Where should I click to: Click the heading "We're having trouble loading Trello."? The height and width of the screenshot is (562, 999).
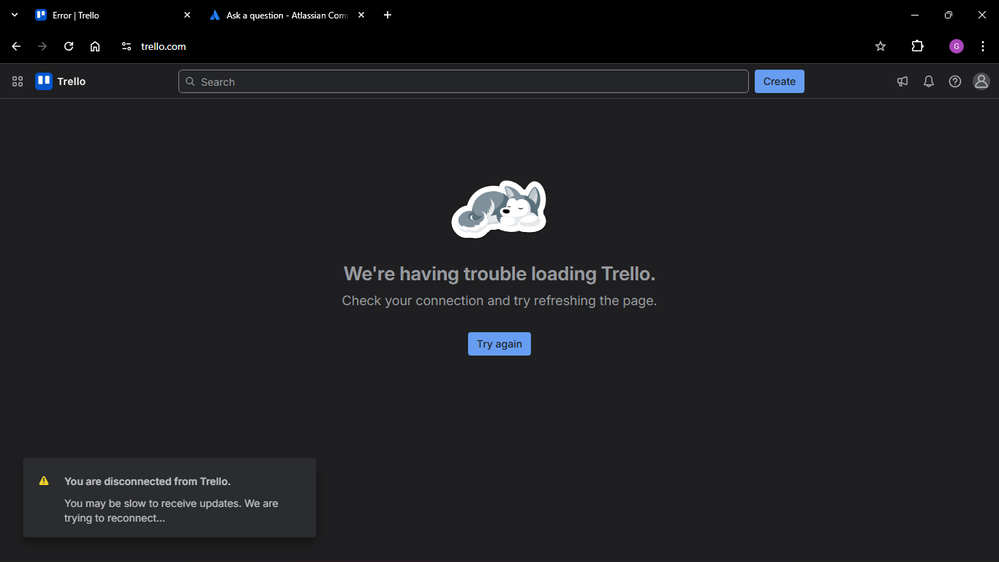pyautogui.click(x=499, y=274)
